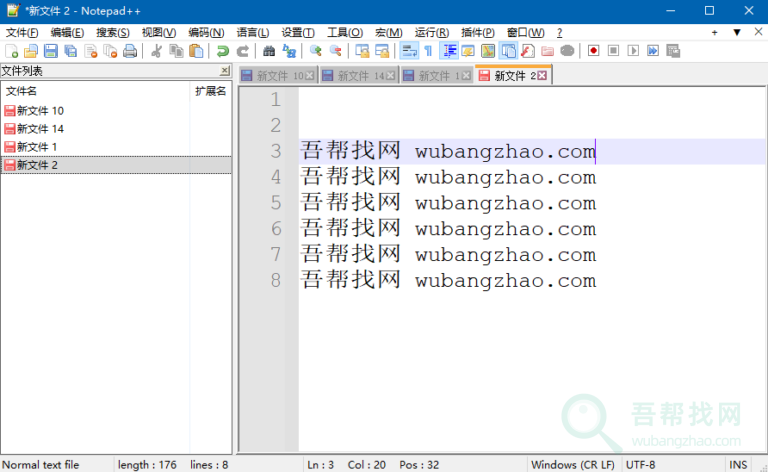Open the 编码(N) menu
The width and height of the screenshot is (768, 472).
coord(206,32)
